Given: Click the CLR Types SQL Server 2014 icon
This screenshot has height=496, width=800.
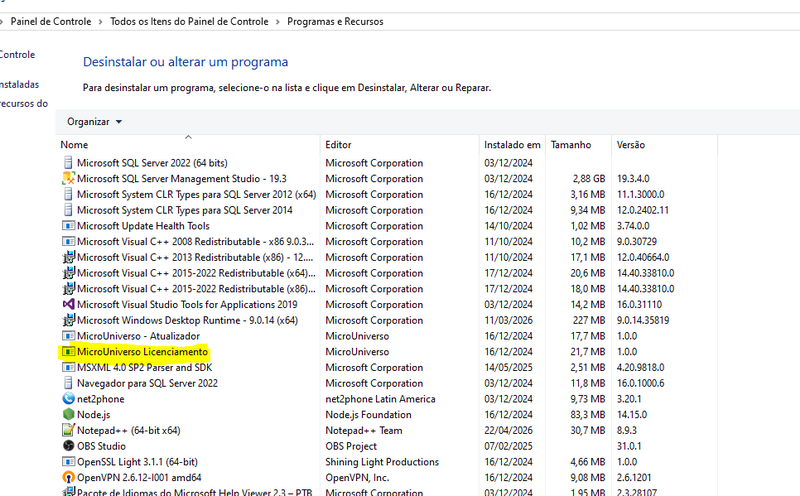Looking at the screenshot, I should [68, 210].
